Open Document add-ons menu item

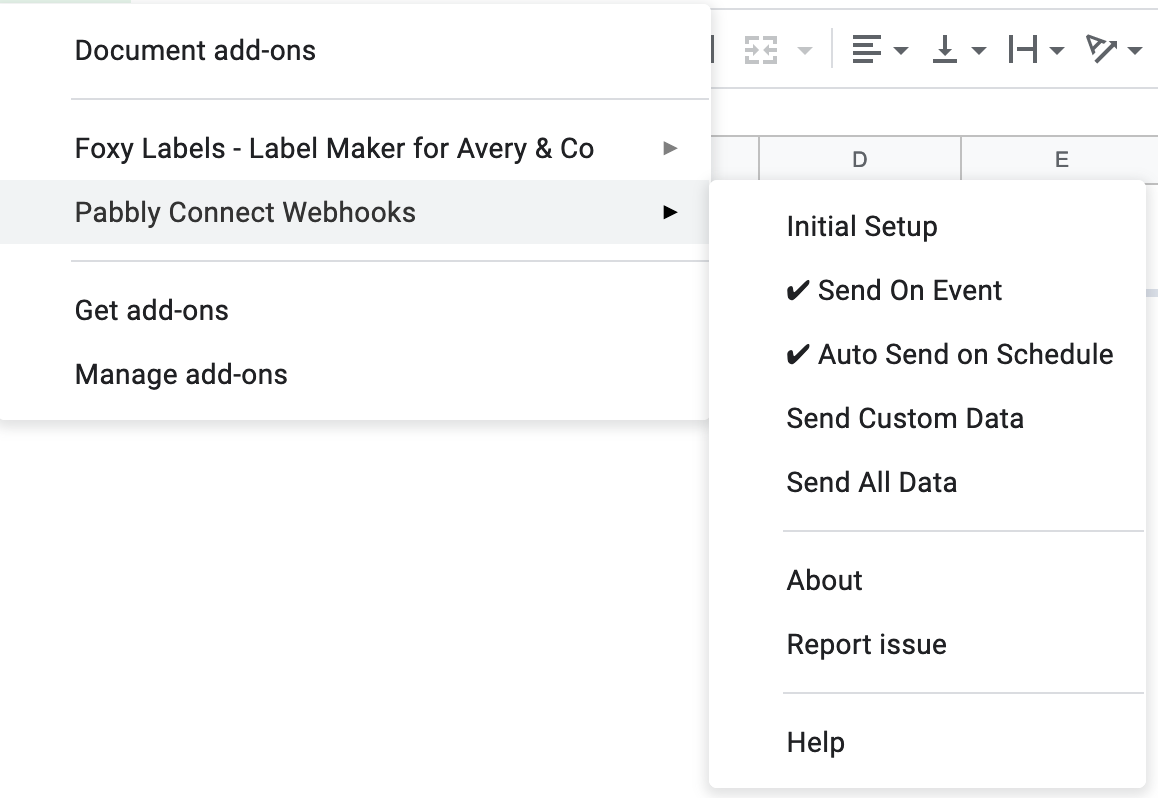pyautogui.click(x=354, y=51)
